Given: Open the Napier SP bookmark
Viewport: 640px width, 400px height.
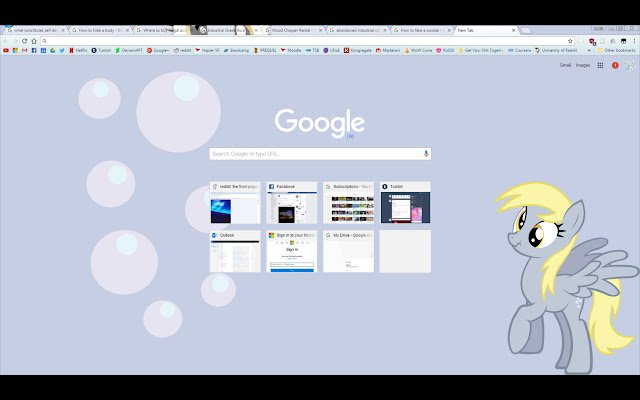Looking at the screenshot, I should point(207,51).
